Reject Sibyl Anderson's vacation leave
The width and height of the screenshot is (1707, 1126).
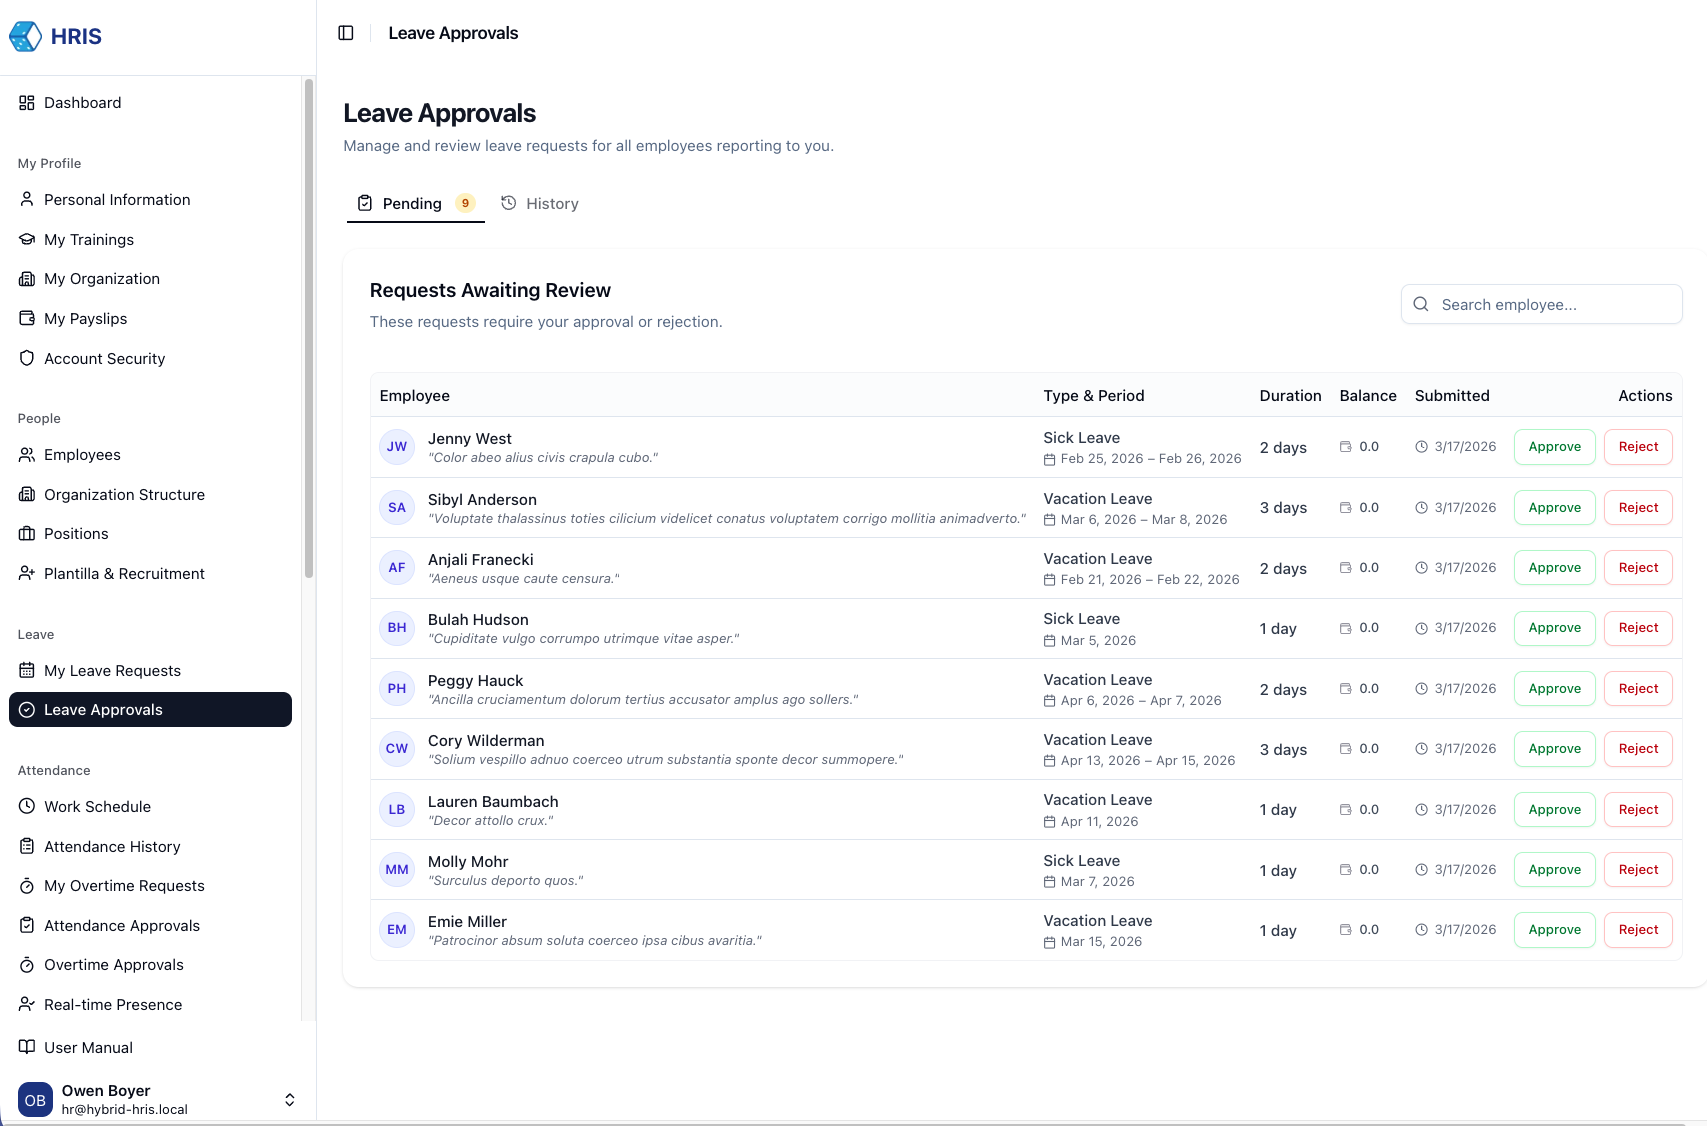point(1638,508)
